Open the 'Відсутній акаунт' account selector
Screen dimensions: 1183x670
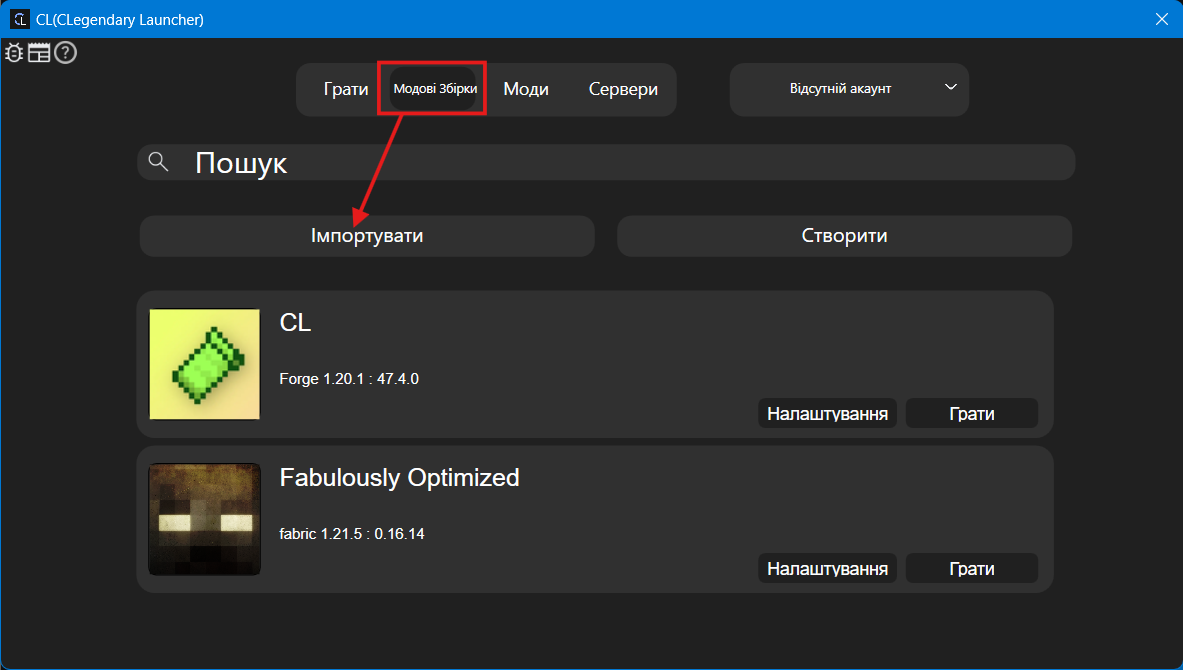click(x=840, y=89)
